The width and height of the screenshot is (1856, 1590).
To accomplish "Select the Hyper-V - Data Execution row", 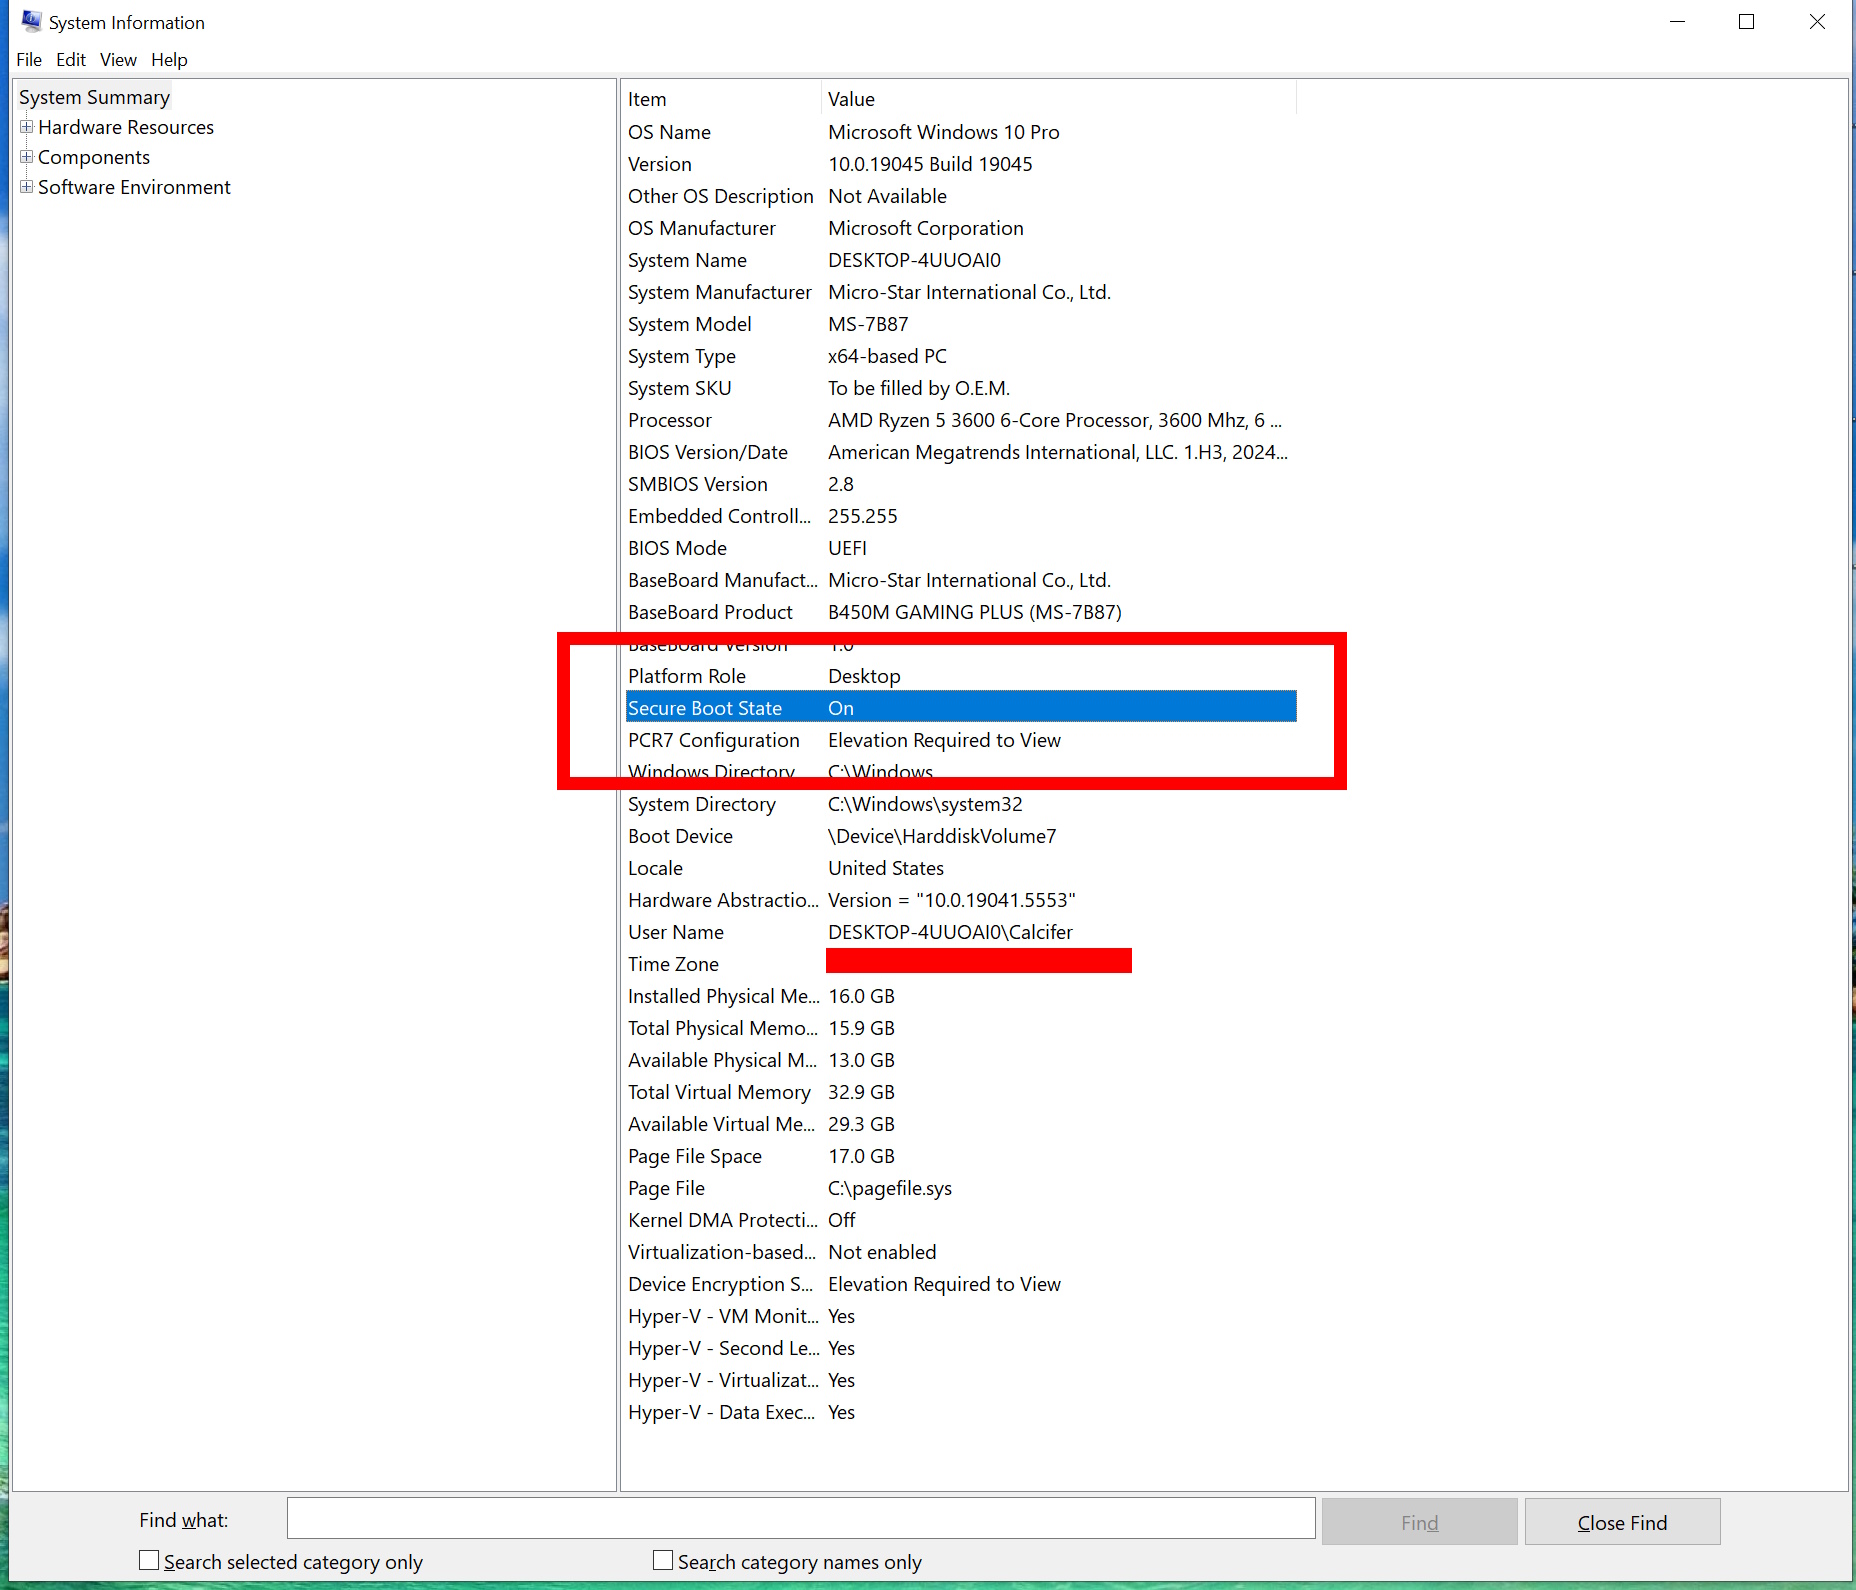I will 961,1412.
